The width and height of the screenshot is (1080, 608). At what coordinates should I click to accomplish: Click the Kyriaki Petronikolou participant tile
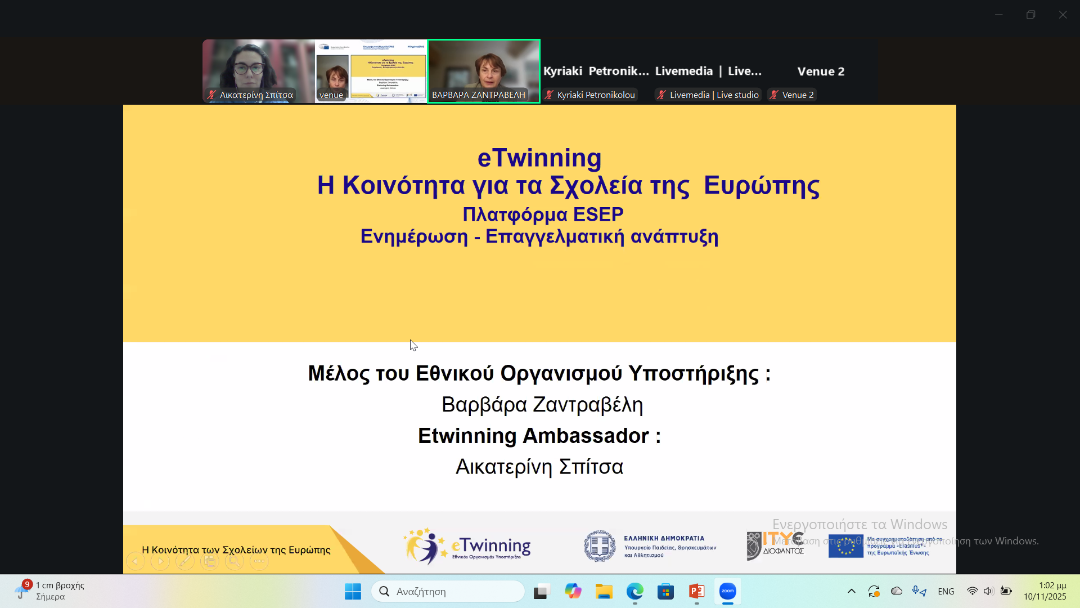point(596,72)
